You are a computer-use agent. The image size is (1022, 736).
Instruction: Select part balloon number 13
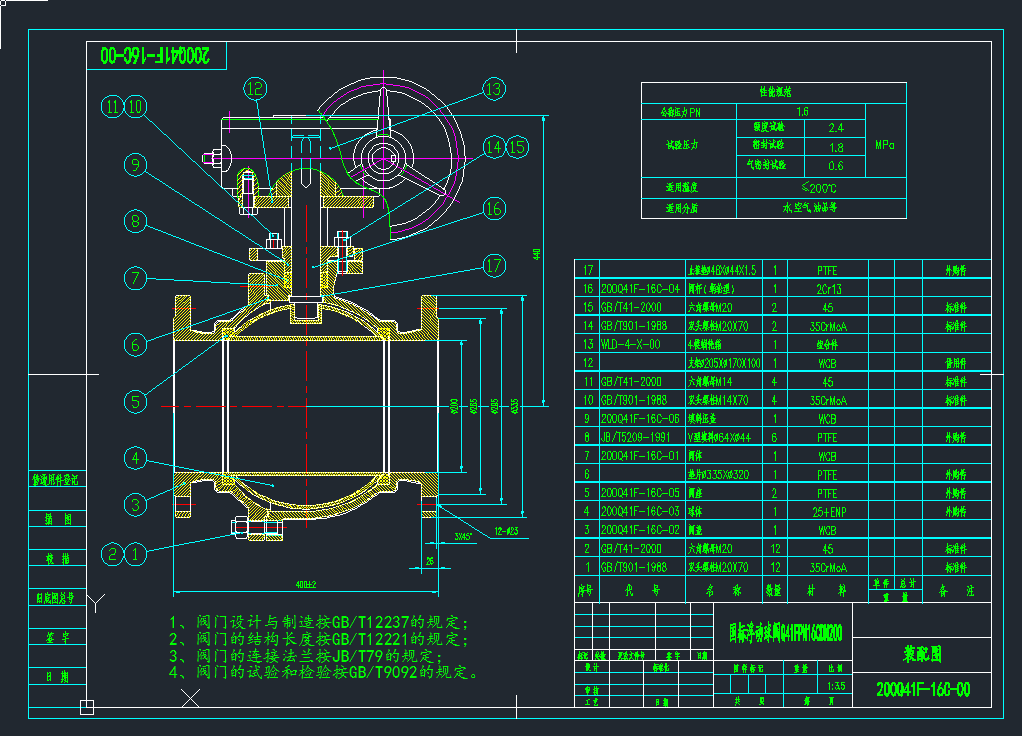coord(493,89)
